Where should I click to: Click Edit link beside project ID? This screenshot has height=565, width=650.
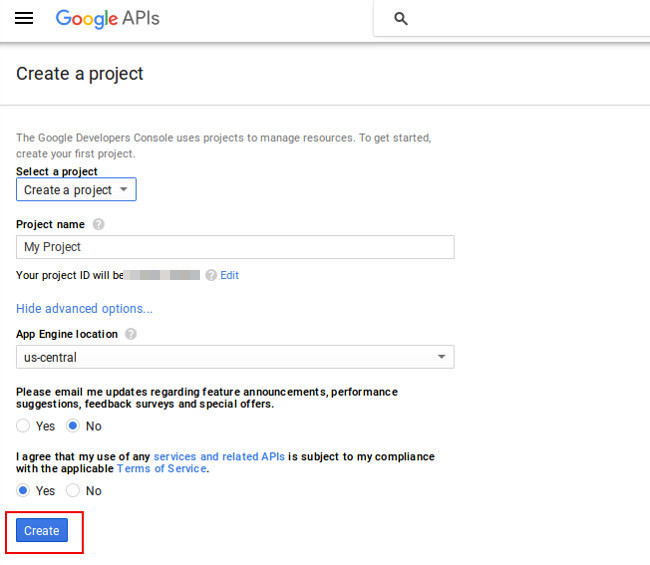point(229,275)
